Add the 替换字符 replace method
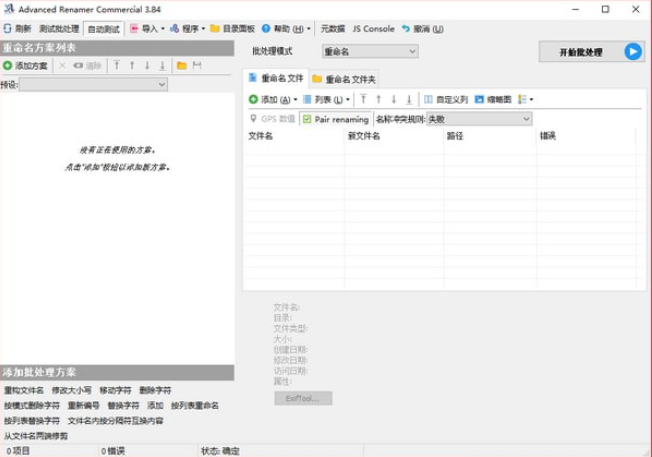Image resolution: width=652 pixels, height=457 pixels. (123, 405)
